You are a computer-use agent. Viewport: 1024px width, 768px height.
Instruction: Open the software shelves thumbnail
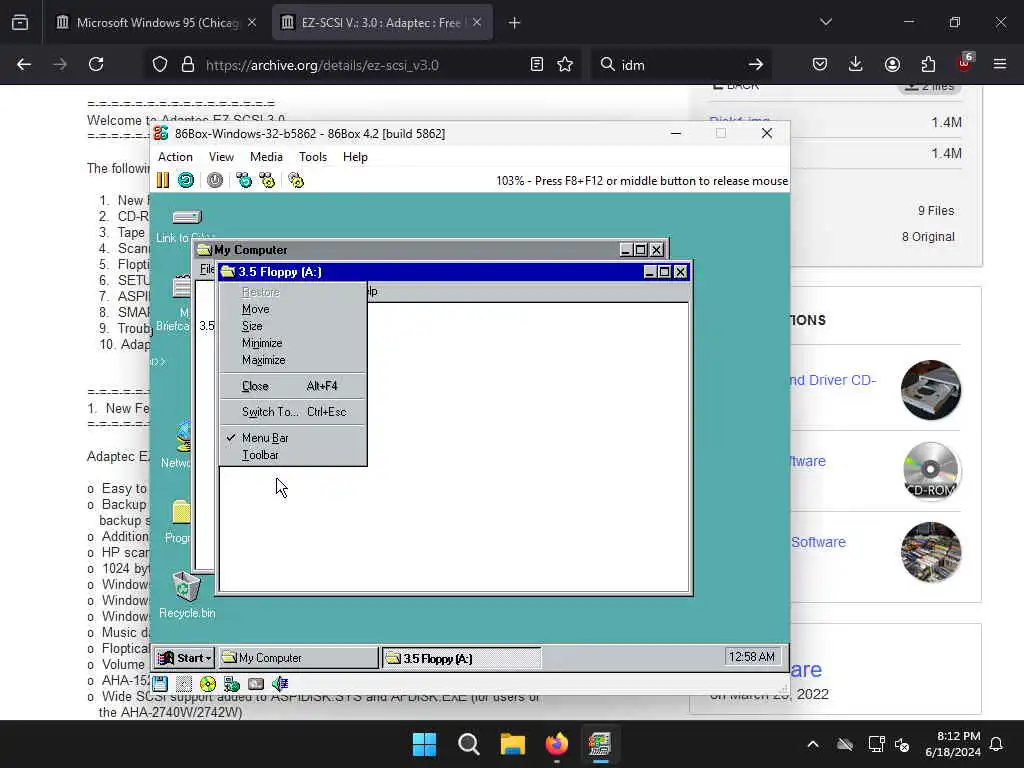(x=931, y=552)
